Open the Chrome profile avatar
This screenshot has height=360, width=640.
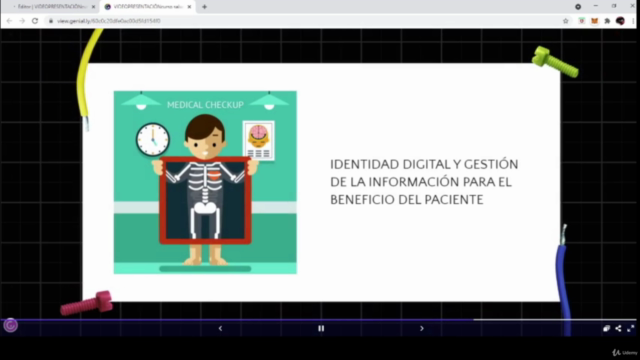point(620,21)
